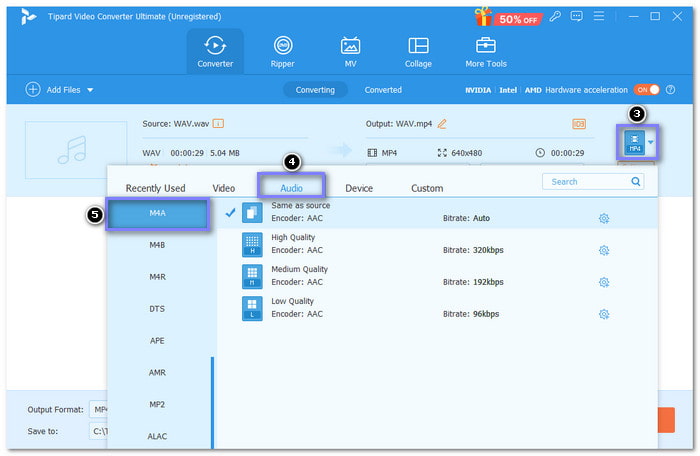The width and height of the screenshot is (700, 456).
Task: Click Medium Quality preset icon
Action: 252,276
